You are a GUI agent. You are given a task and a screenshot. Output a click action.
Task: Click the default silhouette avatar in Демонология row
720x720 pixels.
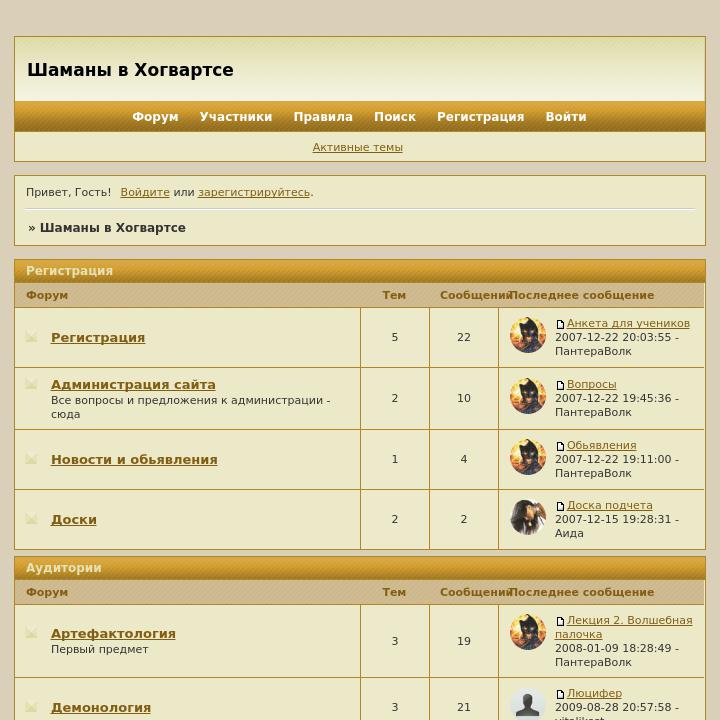pos(528,703)
